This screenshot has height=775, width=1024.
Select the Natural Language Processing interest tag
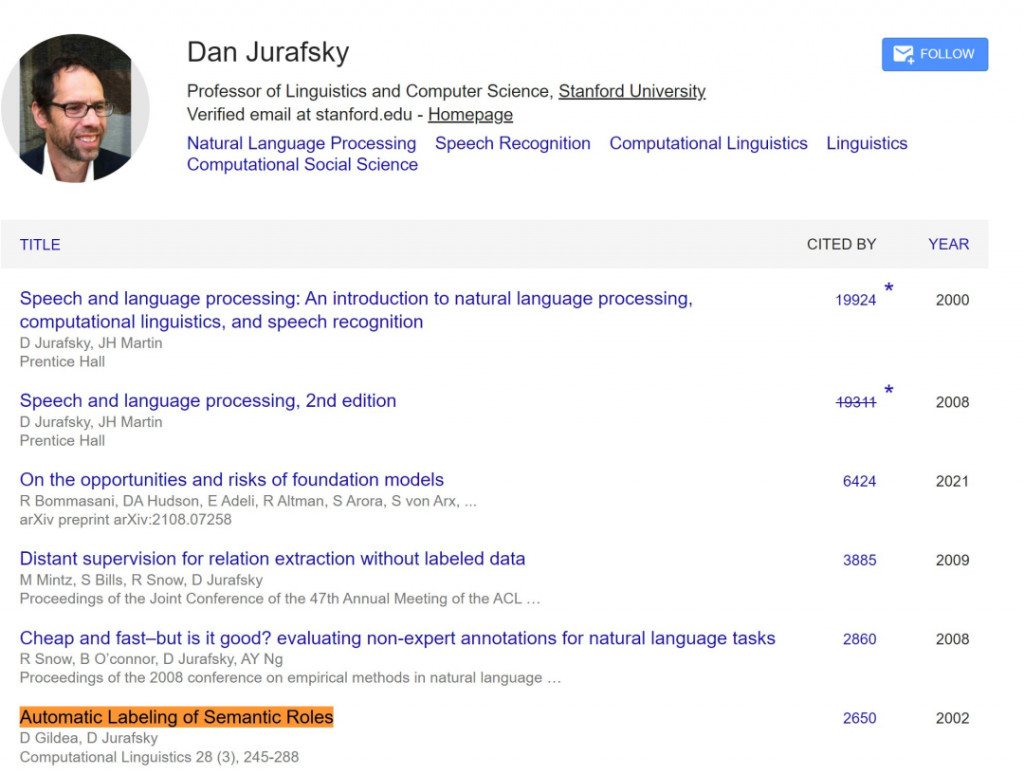pyautogui.click(x=301, y=143)
